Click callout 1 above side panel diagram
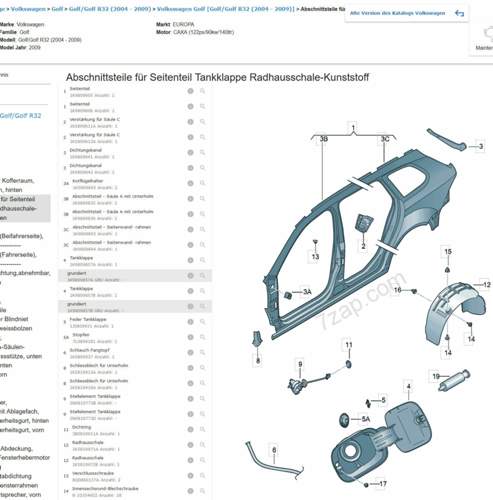Screen dimensions: 493x500 (353, 127)
